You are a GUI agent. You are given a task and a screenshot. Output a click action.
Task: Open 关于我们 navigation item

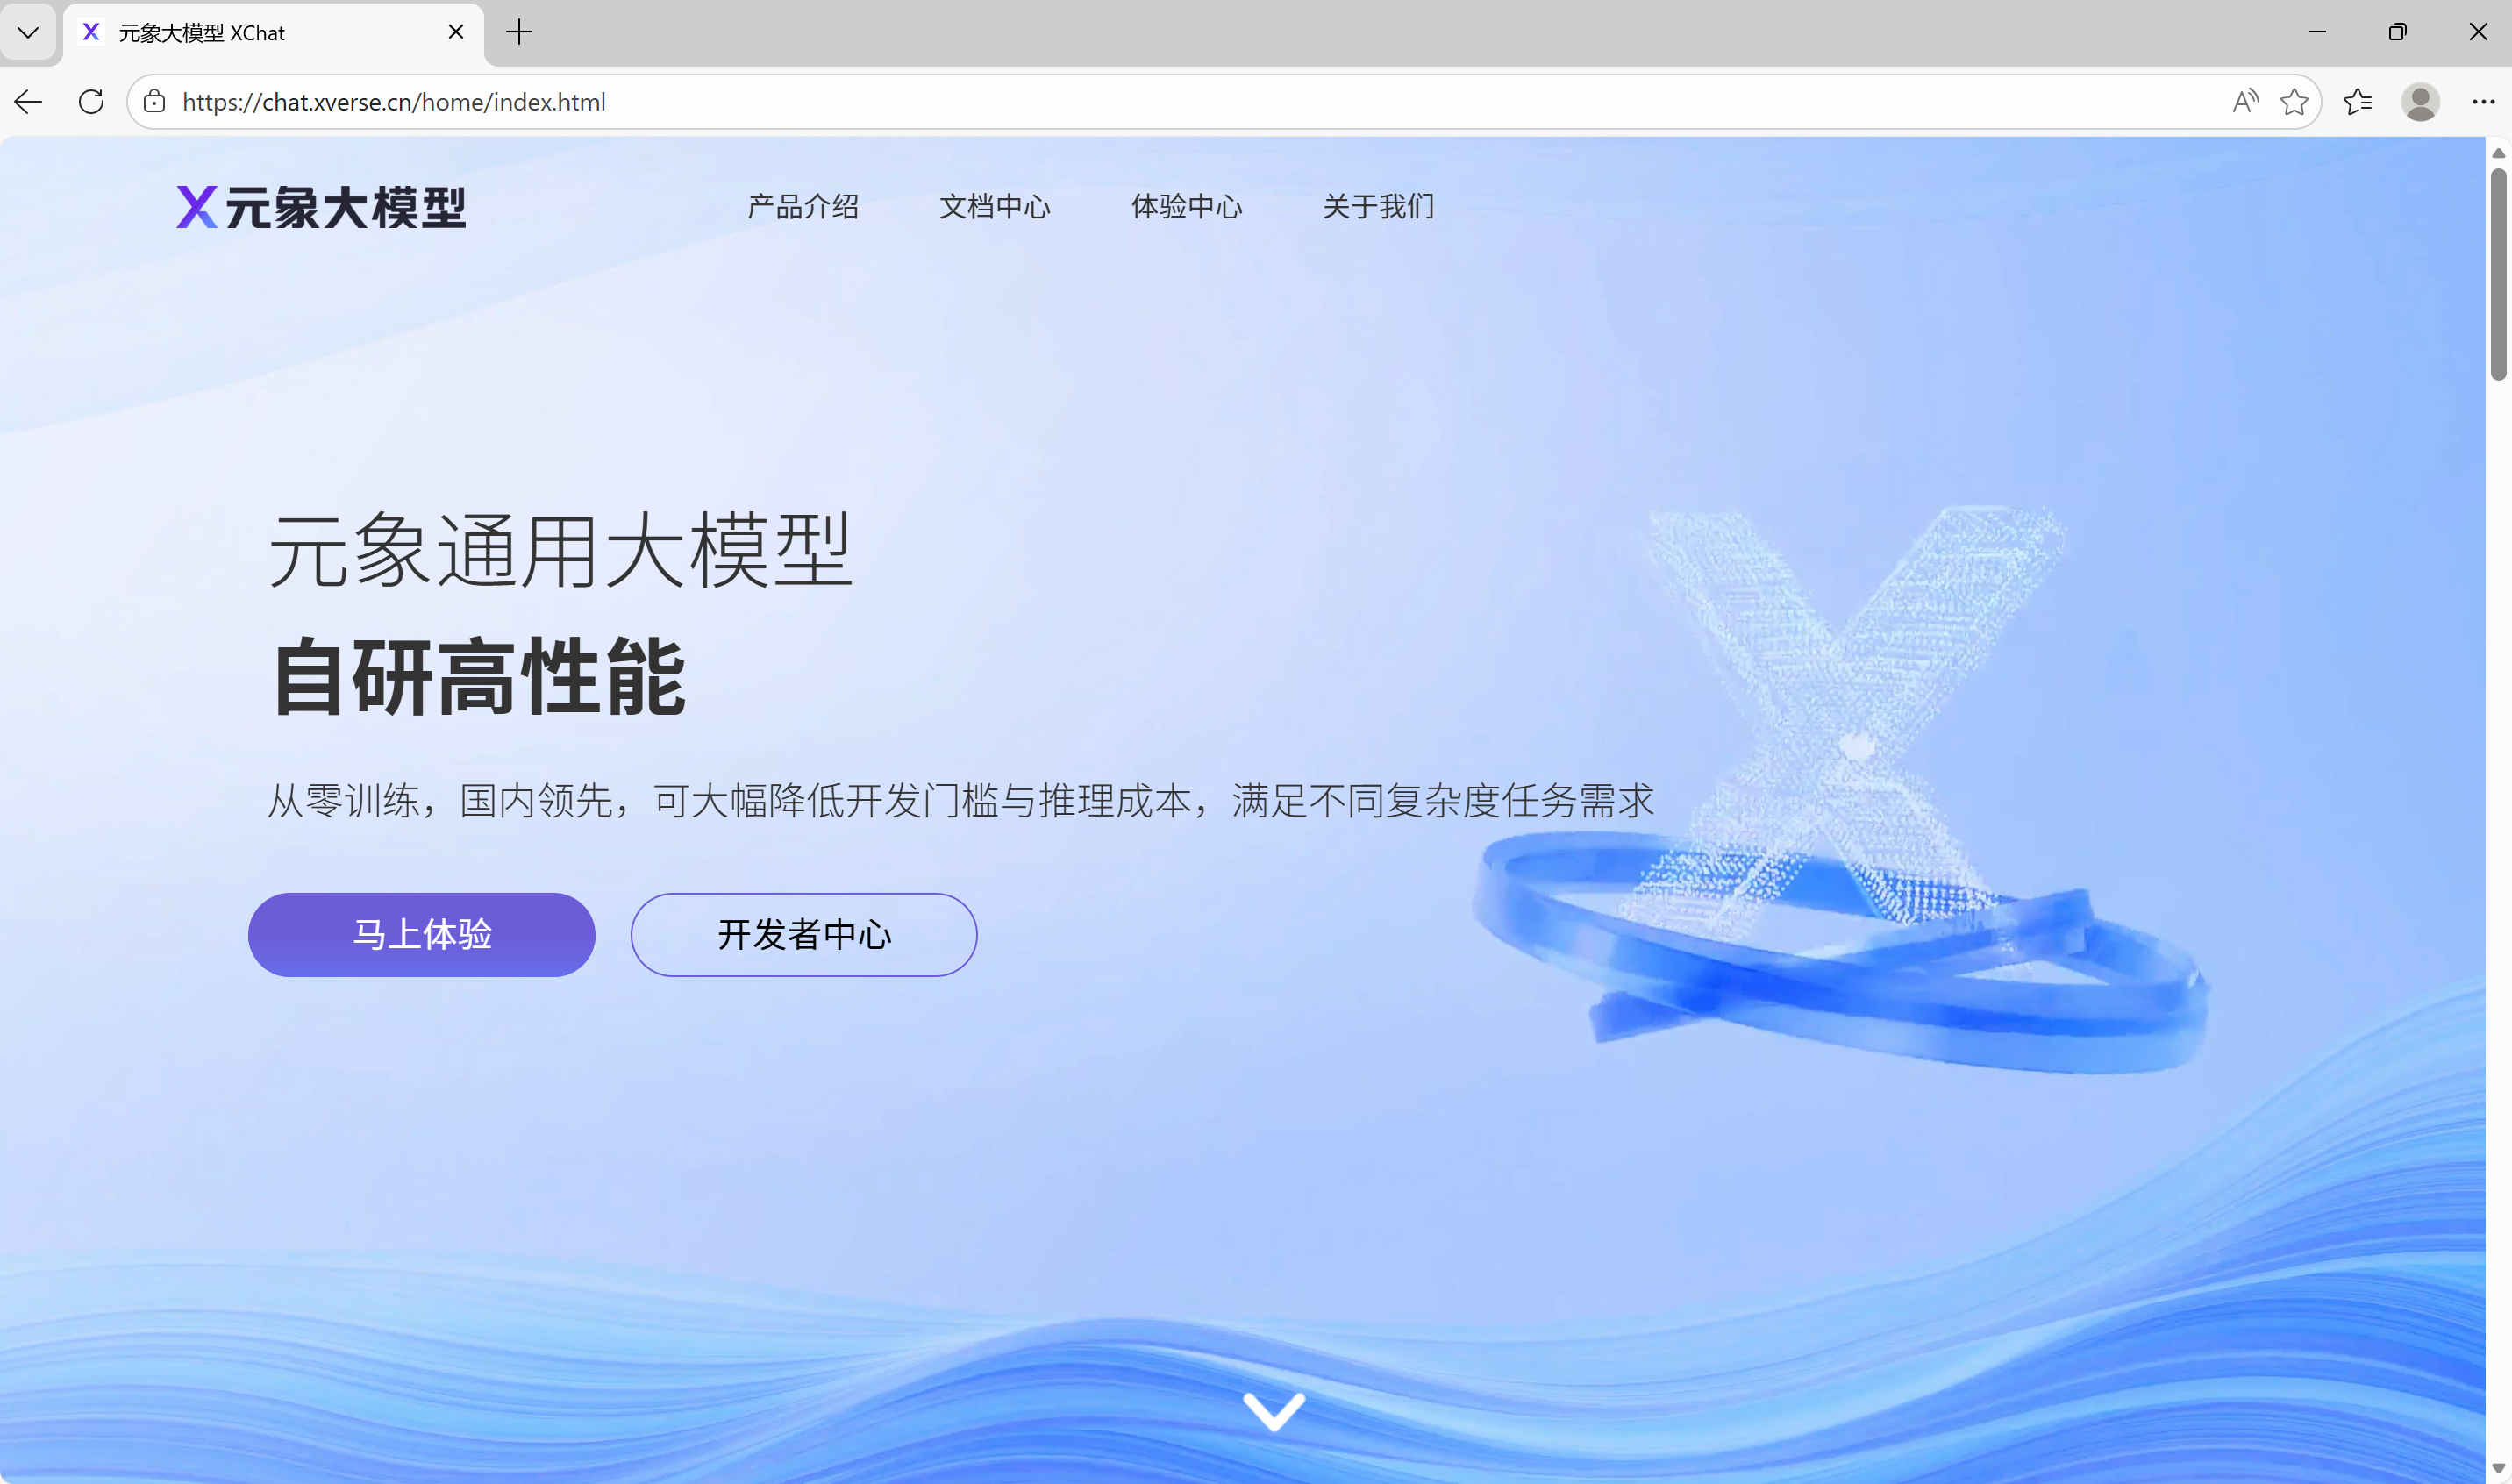1378,207
